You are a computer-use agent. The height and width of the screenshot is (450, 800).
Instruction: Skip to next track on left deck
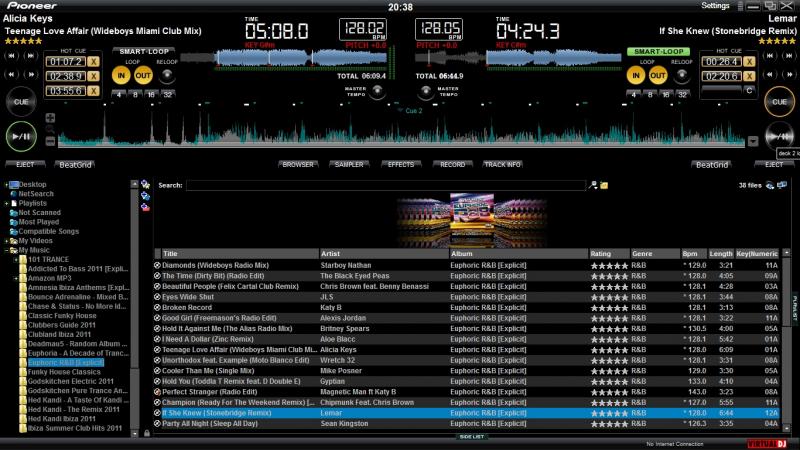[31, 56]
